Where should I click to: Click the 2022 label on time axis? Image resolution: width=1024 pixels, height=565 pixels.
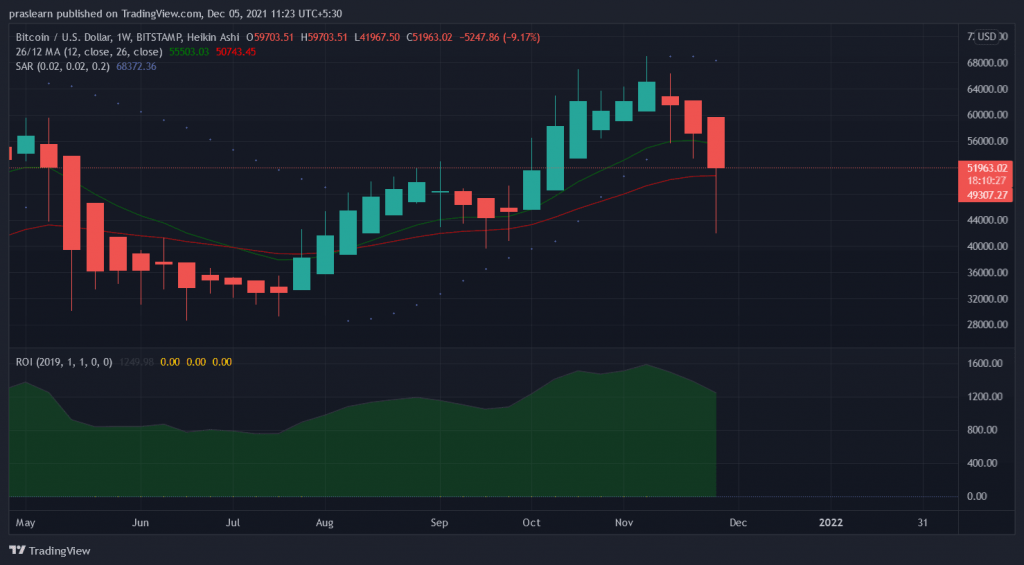click(x=831, y=522)
